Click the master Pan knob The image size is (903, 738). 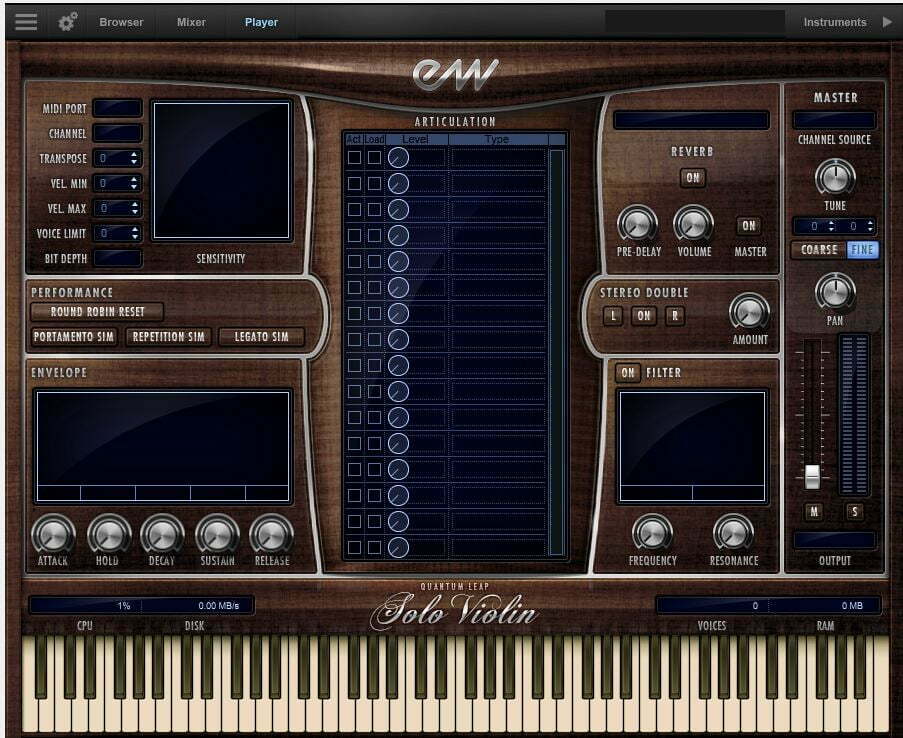835,292
